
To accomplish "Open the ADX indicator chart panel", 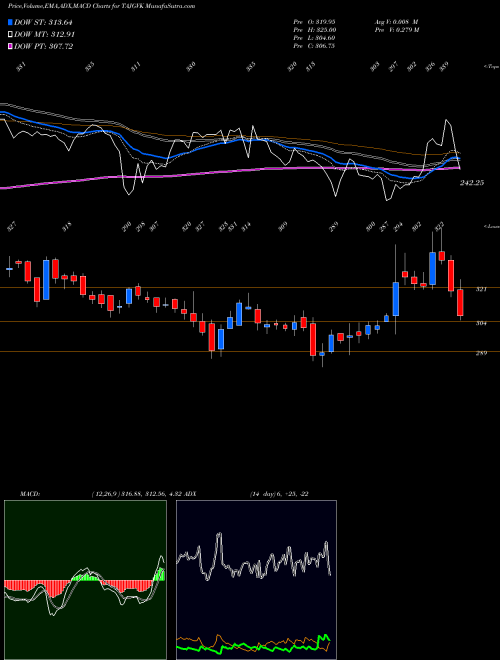I will coord(256,580).
